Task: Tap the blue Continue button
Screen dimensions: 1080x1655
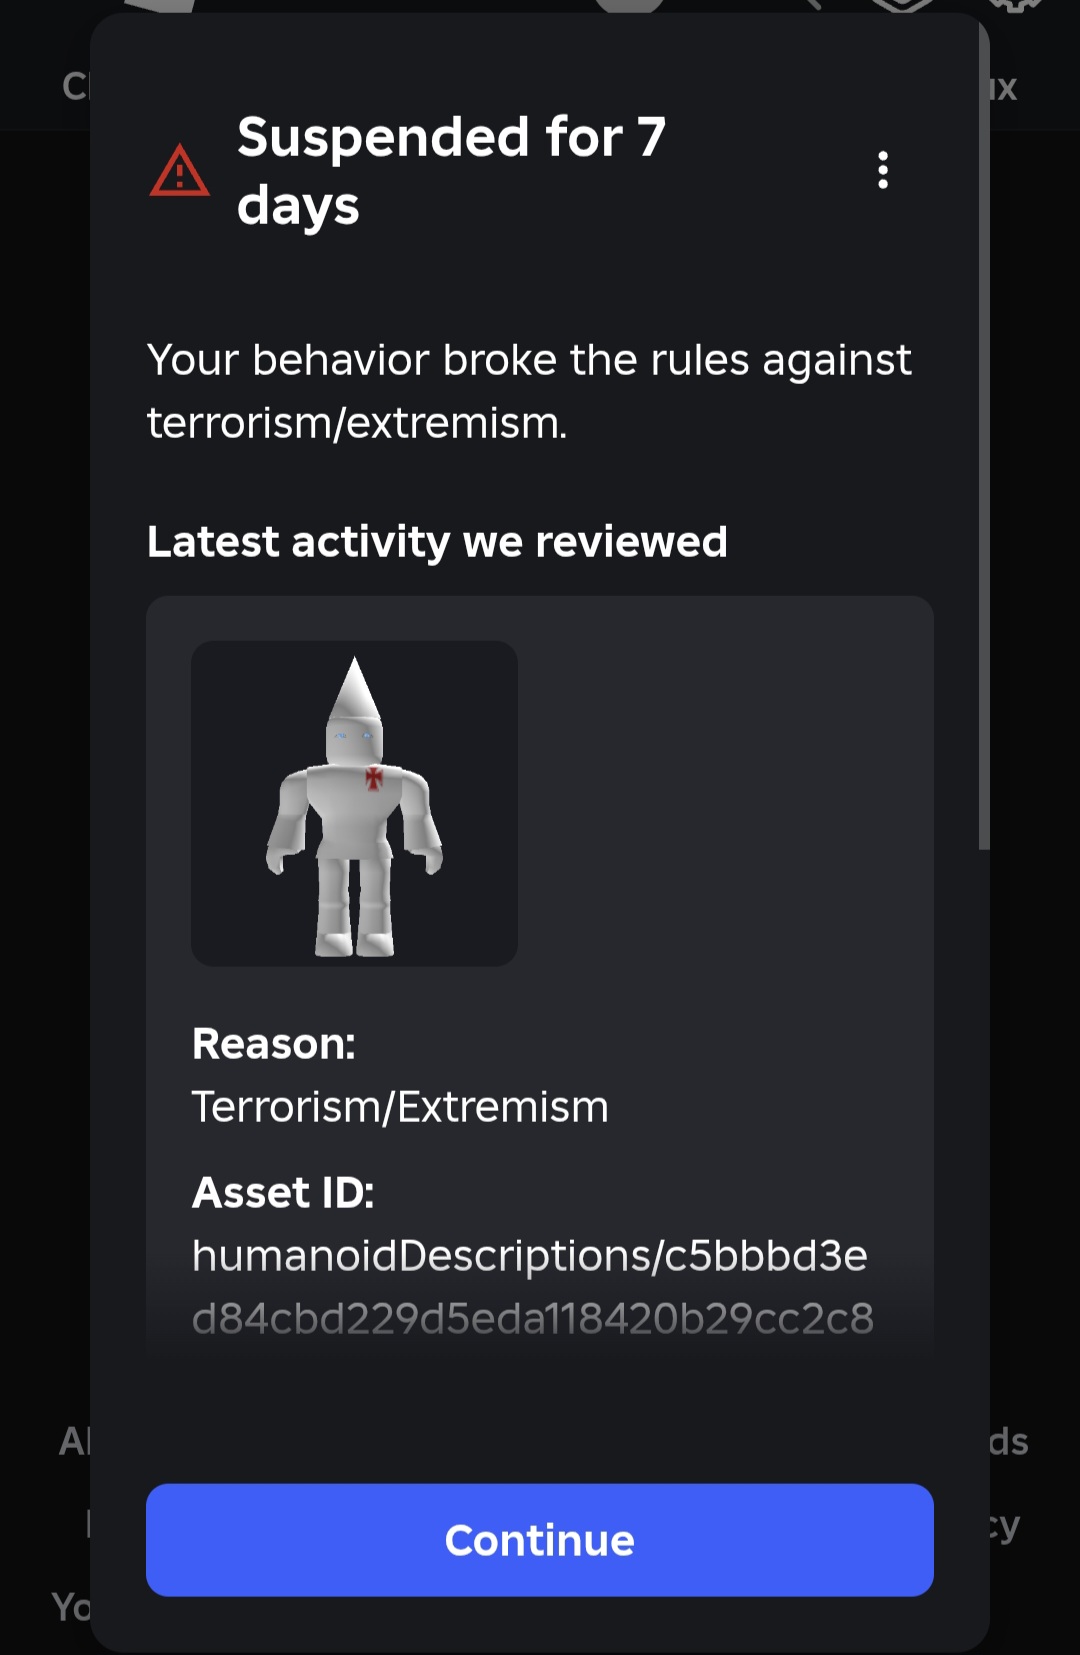Action: click(x=540, y=1540)
